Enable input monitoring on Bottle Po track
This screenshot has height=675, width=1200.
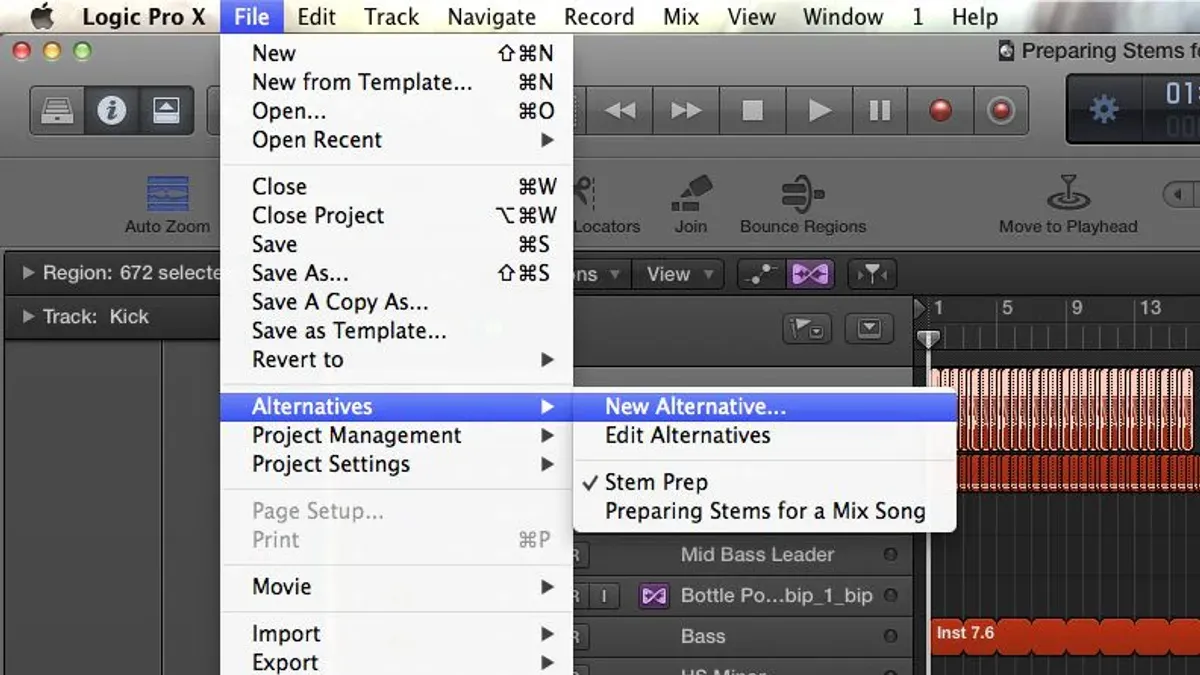604,596
